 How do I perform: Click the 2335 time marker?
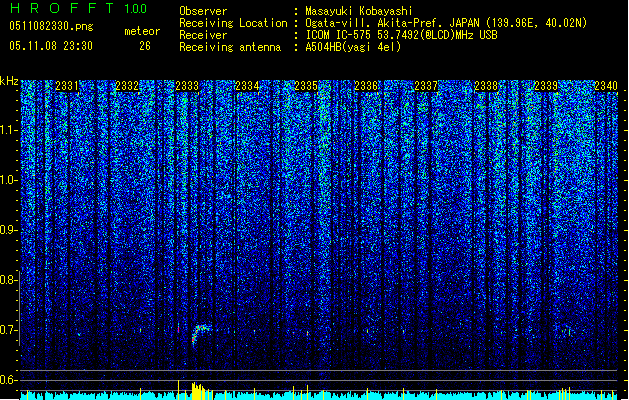306,86
